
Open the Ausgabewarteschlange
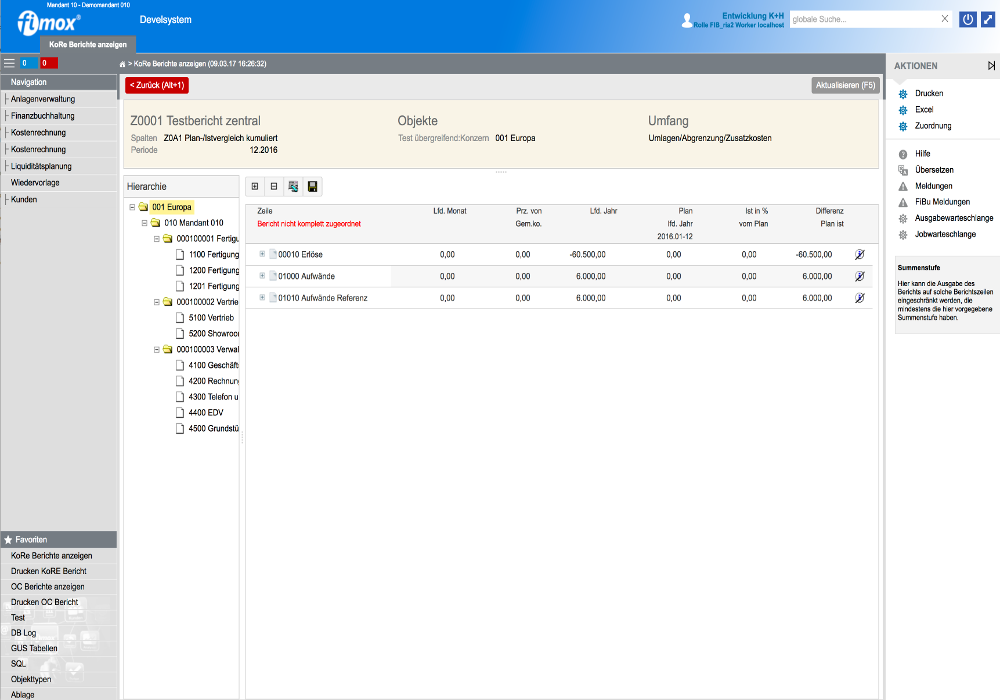pos(953,218)
